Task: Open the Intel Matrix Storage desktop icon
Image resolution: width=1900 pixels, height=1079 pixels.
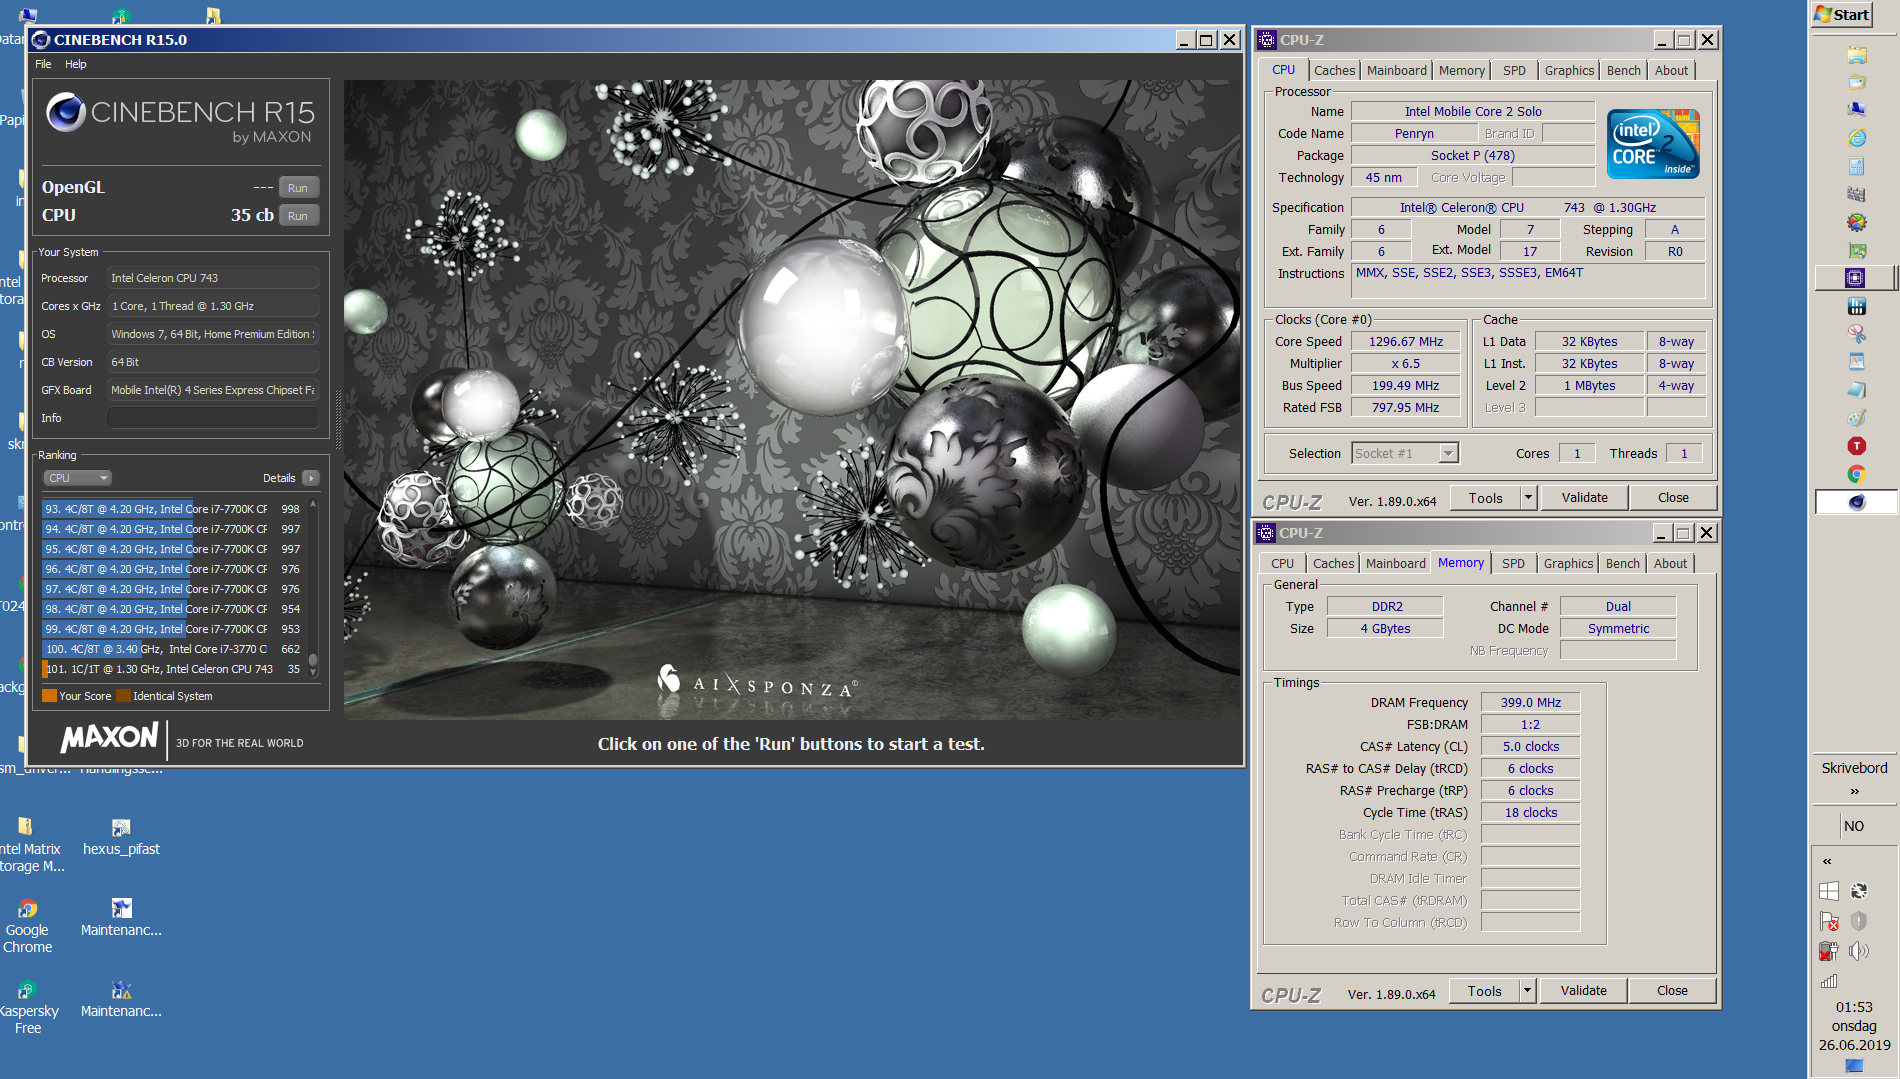Action: tap(30, 845)
